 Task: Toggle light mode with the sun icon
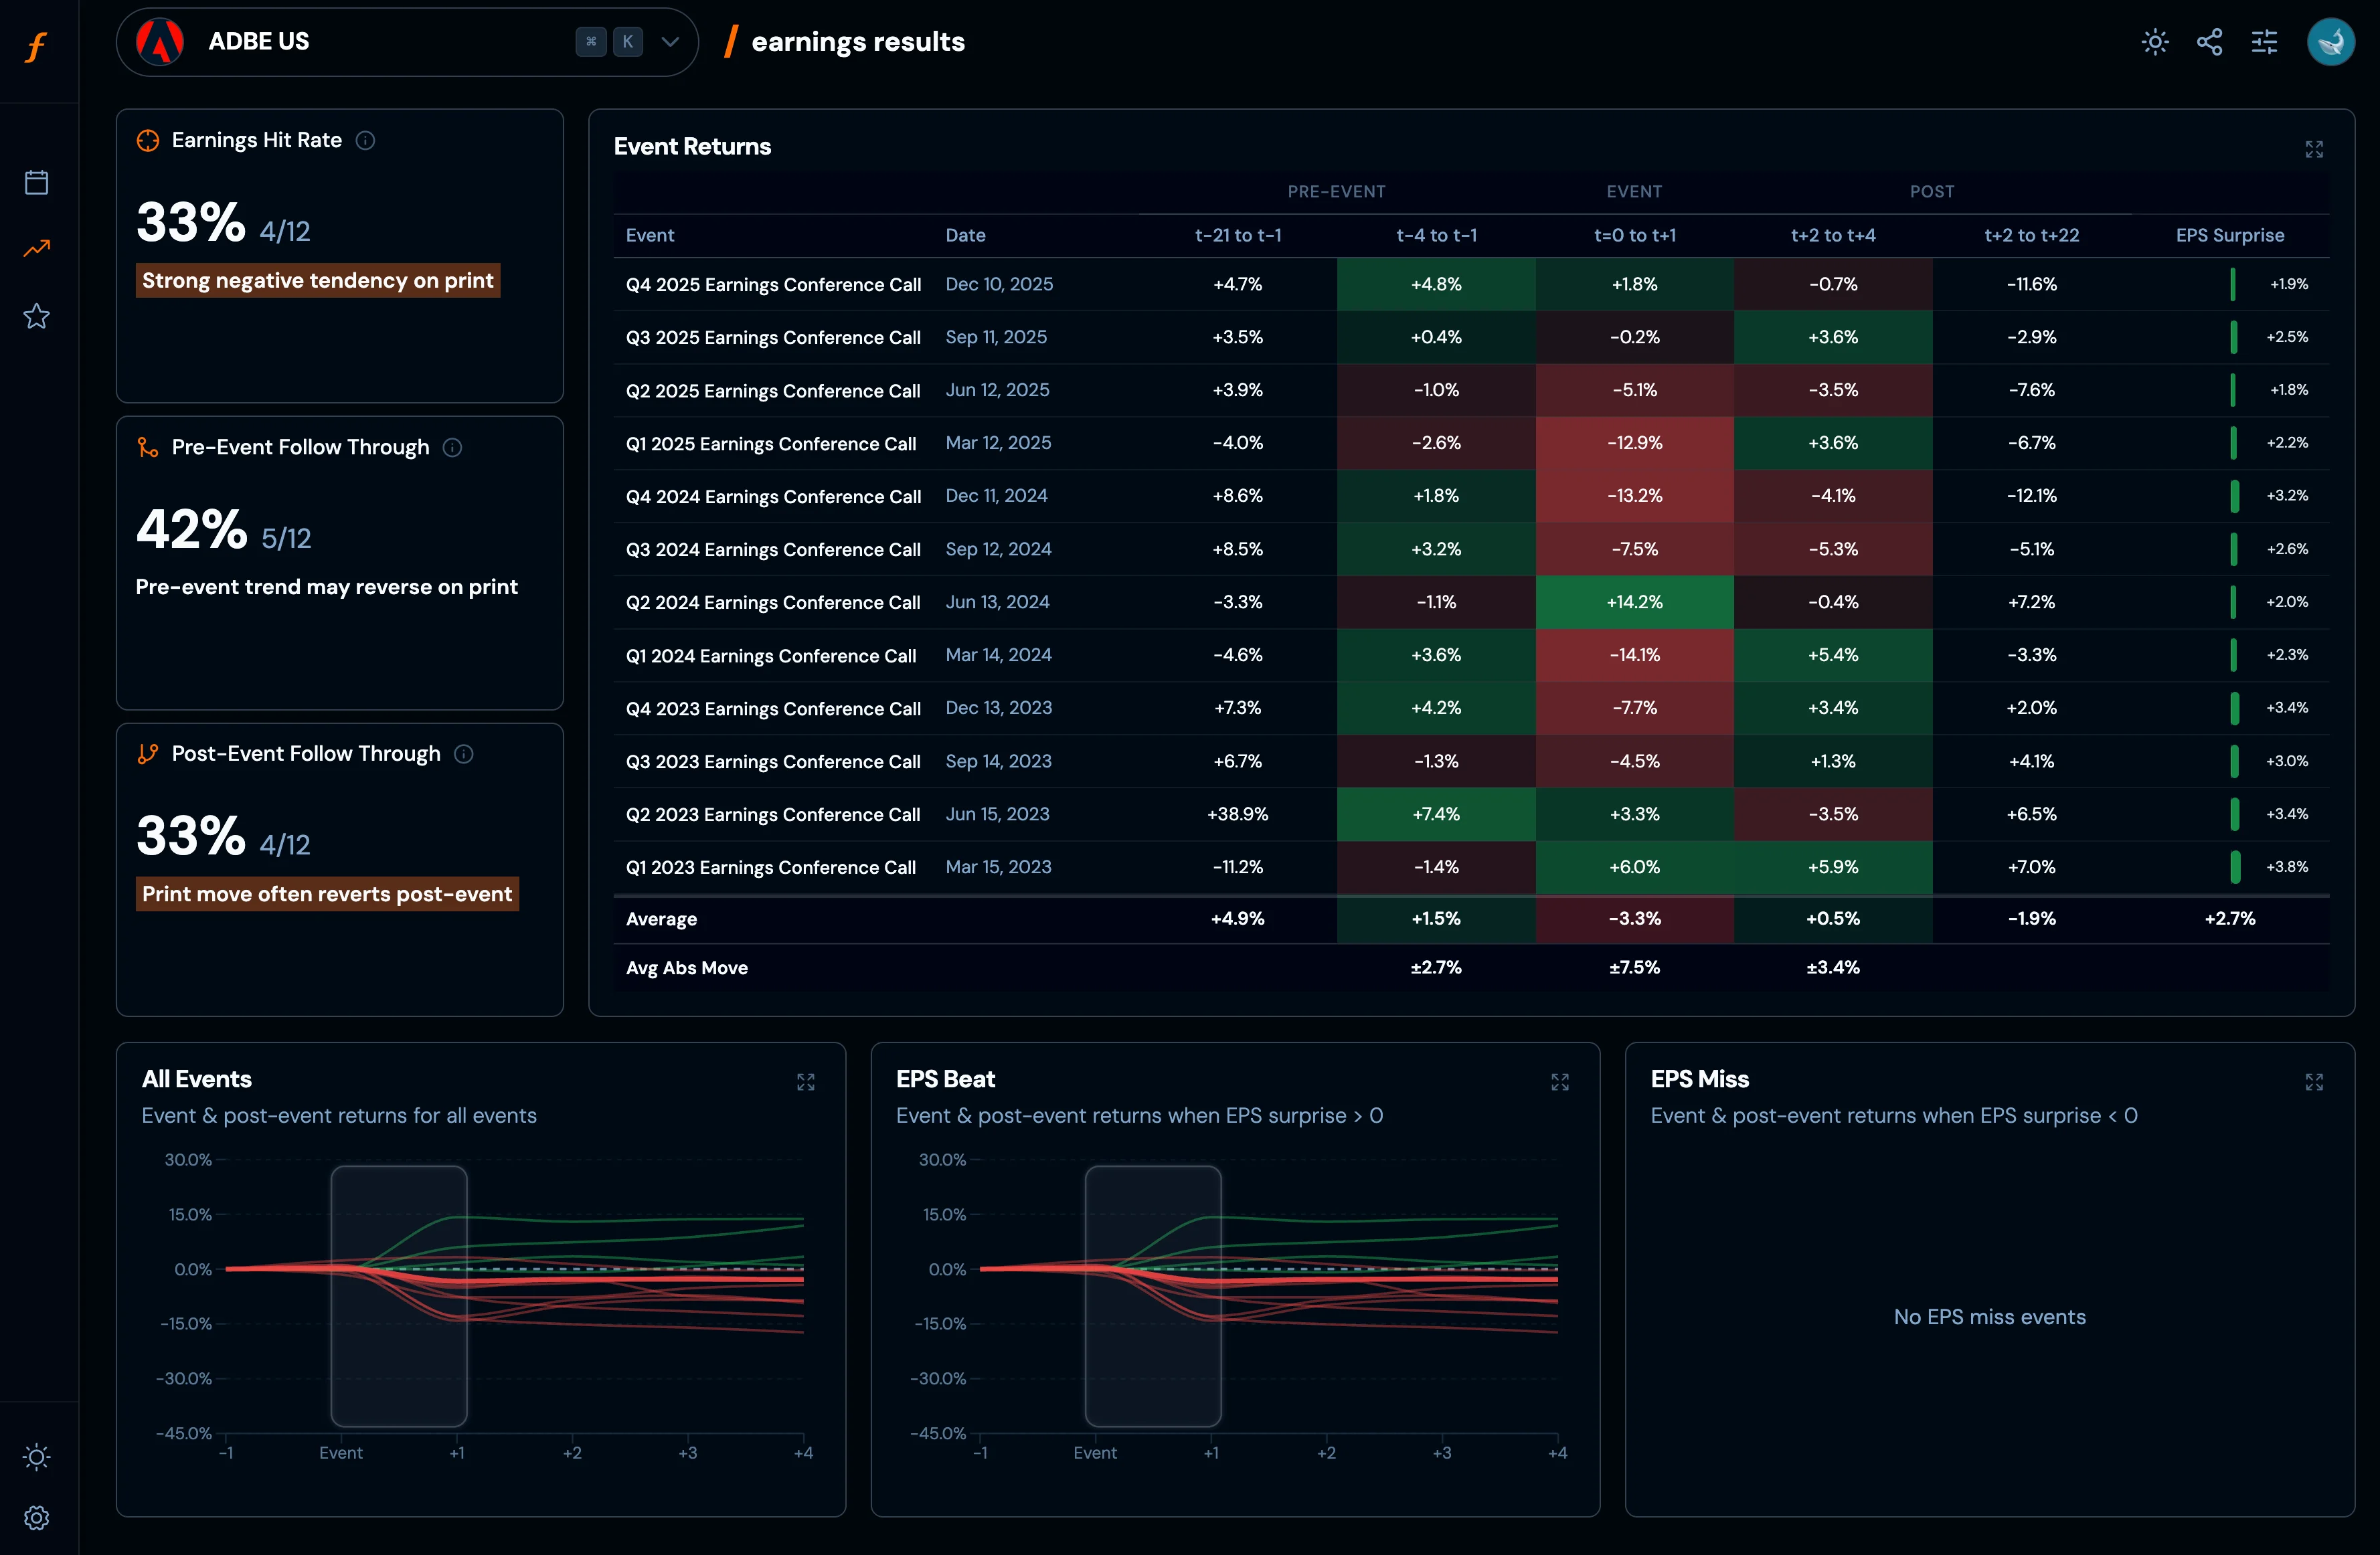(2155, 42)
